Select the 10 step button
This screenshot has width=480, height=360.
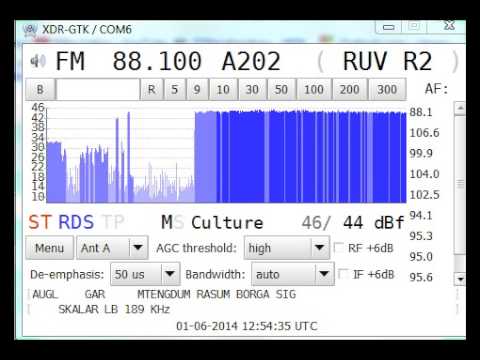223,89
